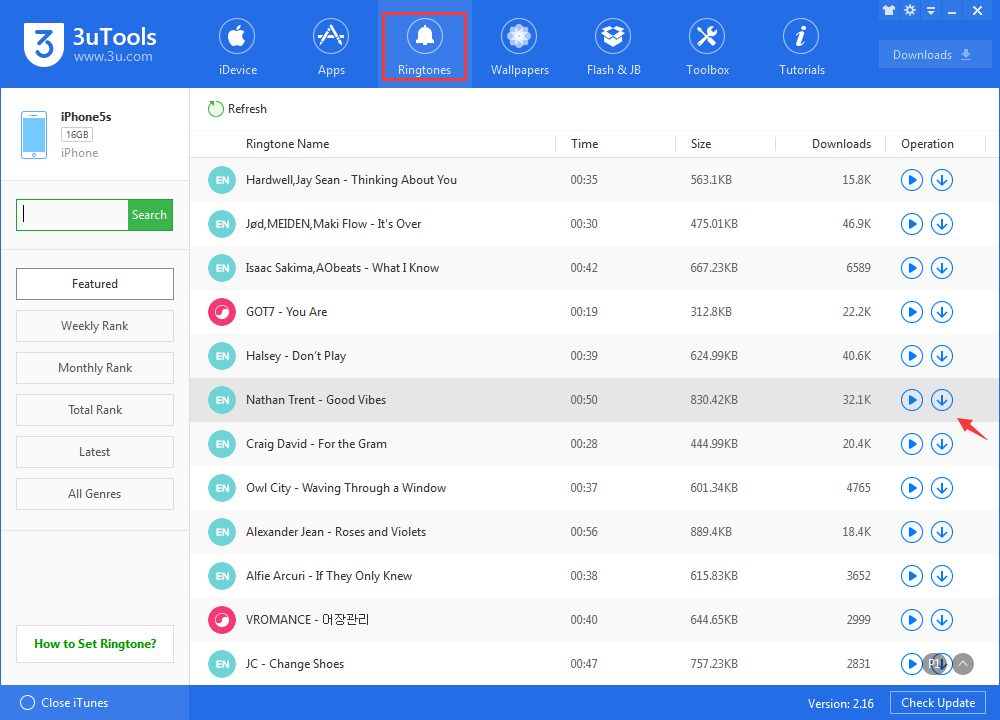Click the 16GB storage badge
Image resolution: width=1000 pixels, height=720 pixels.
[x=77, y=135]
